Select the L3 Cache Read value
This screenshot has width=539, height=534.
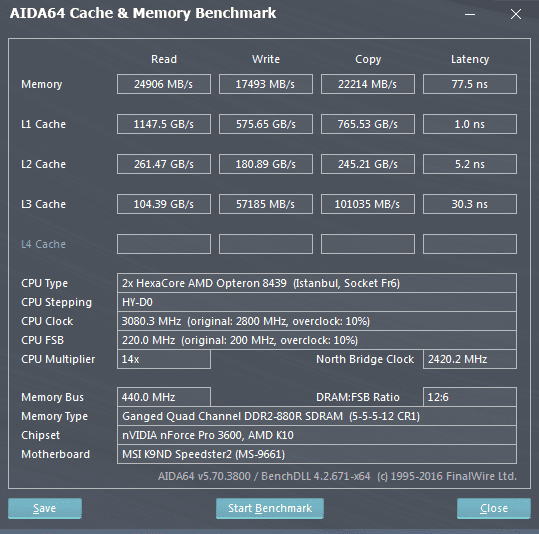click(164, 204)
